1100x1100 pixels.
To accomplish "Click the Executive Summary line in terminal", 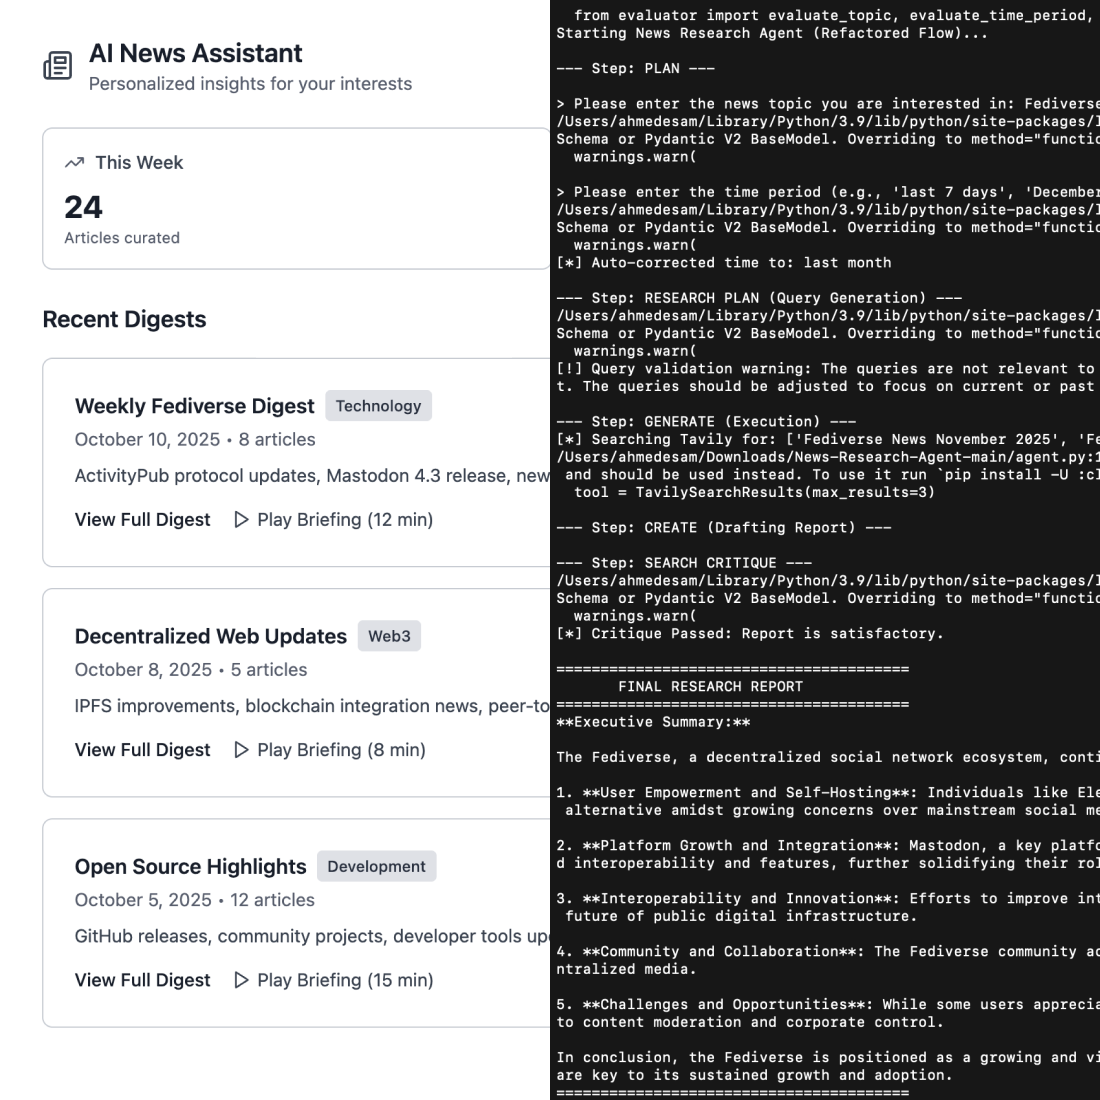I will click(653, 722).
